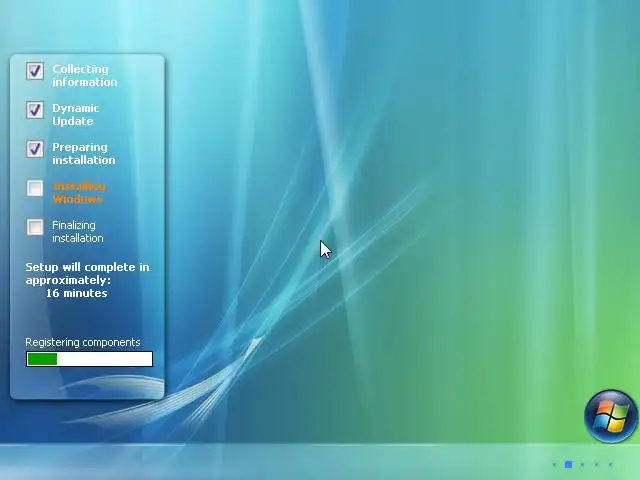
Task: Click the Windows logo orb
Action: pos(611,416)
